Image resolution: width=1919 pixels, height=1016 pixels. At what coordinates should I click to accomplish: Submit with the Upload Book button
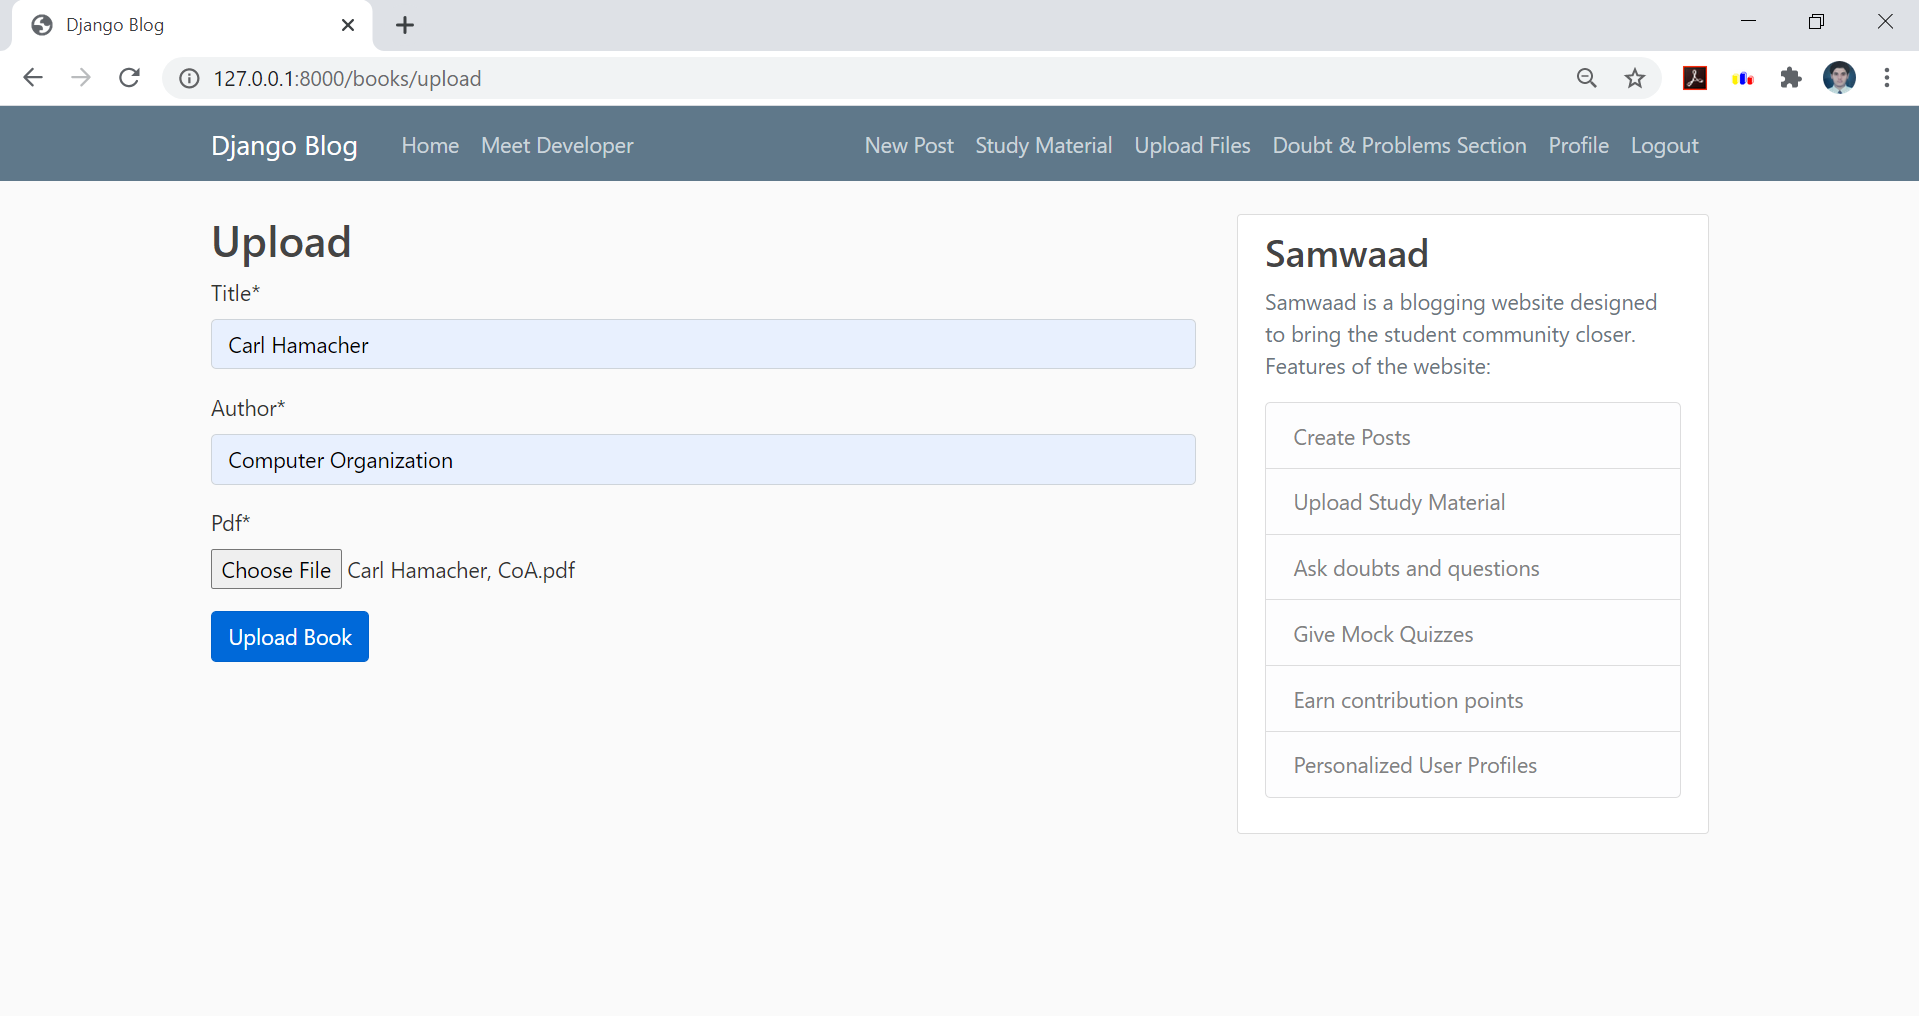pyautogui.click(x=290, y=637)
